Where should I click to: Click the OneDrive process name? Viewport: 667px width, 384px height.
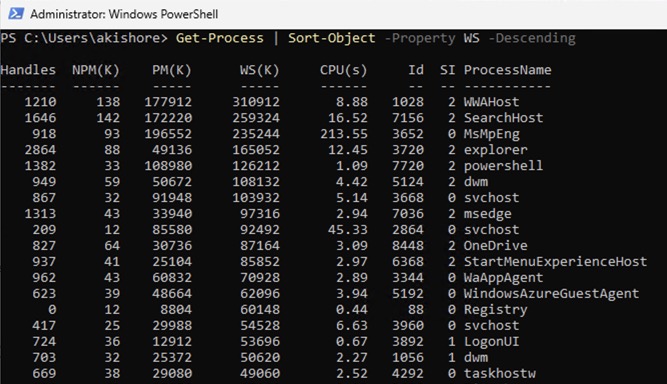496,246
